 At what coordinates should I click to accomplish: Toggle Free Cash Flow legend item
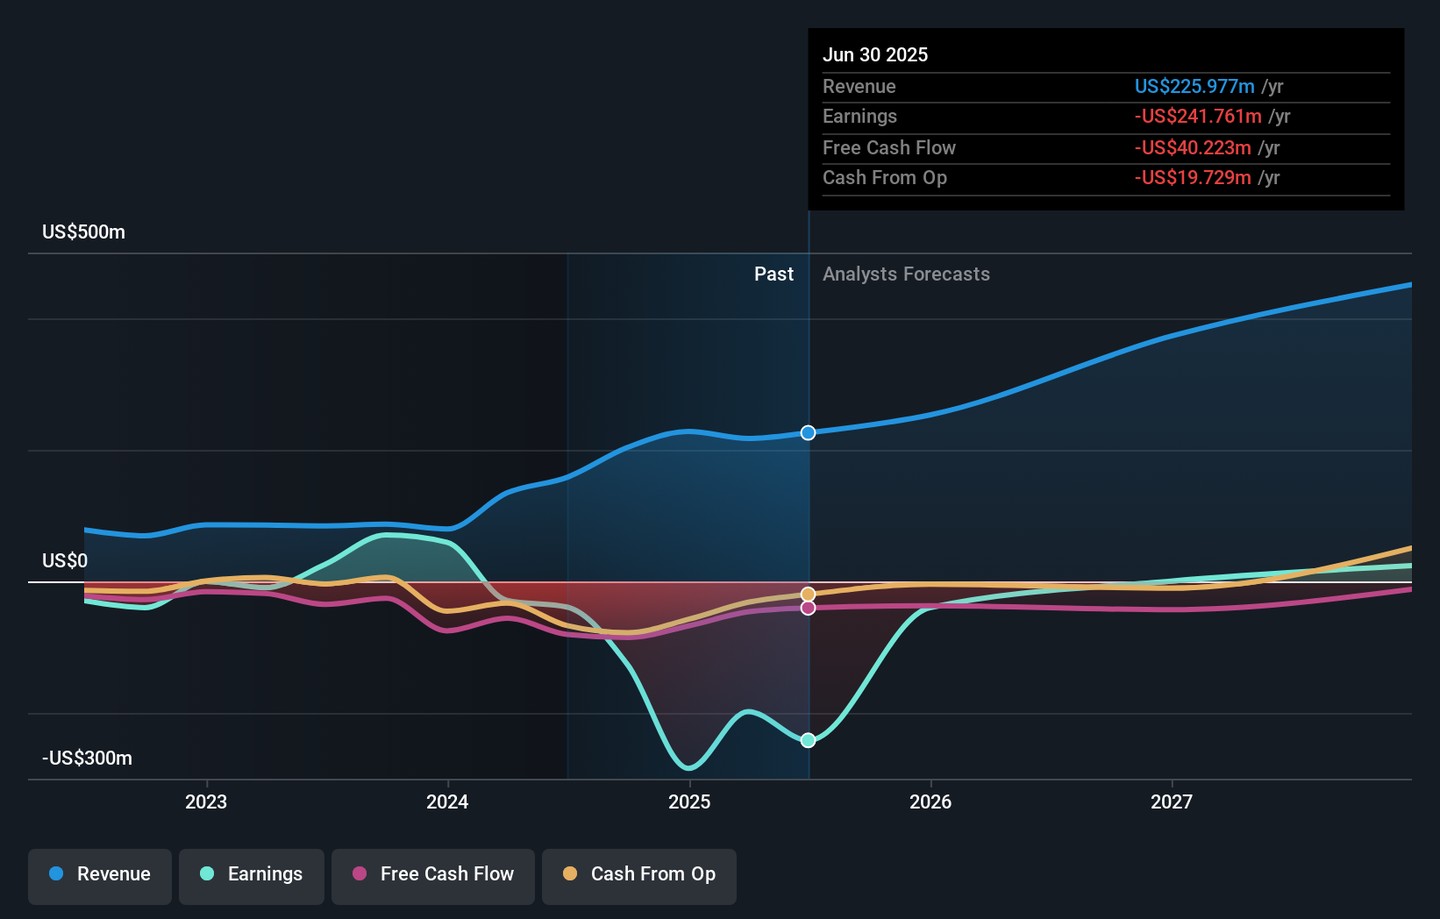[433, 875]
